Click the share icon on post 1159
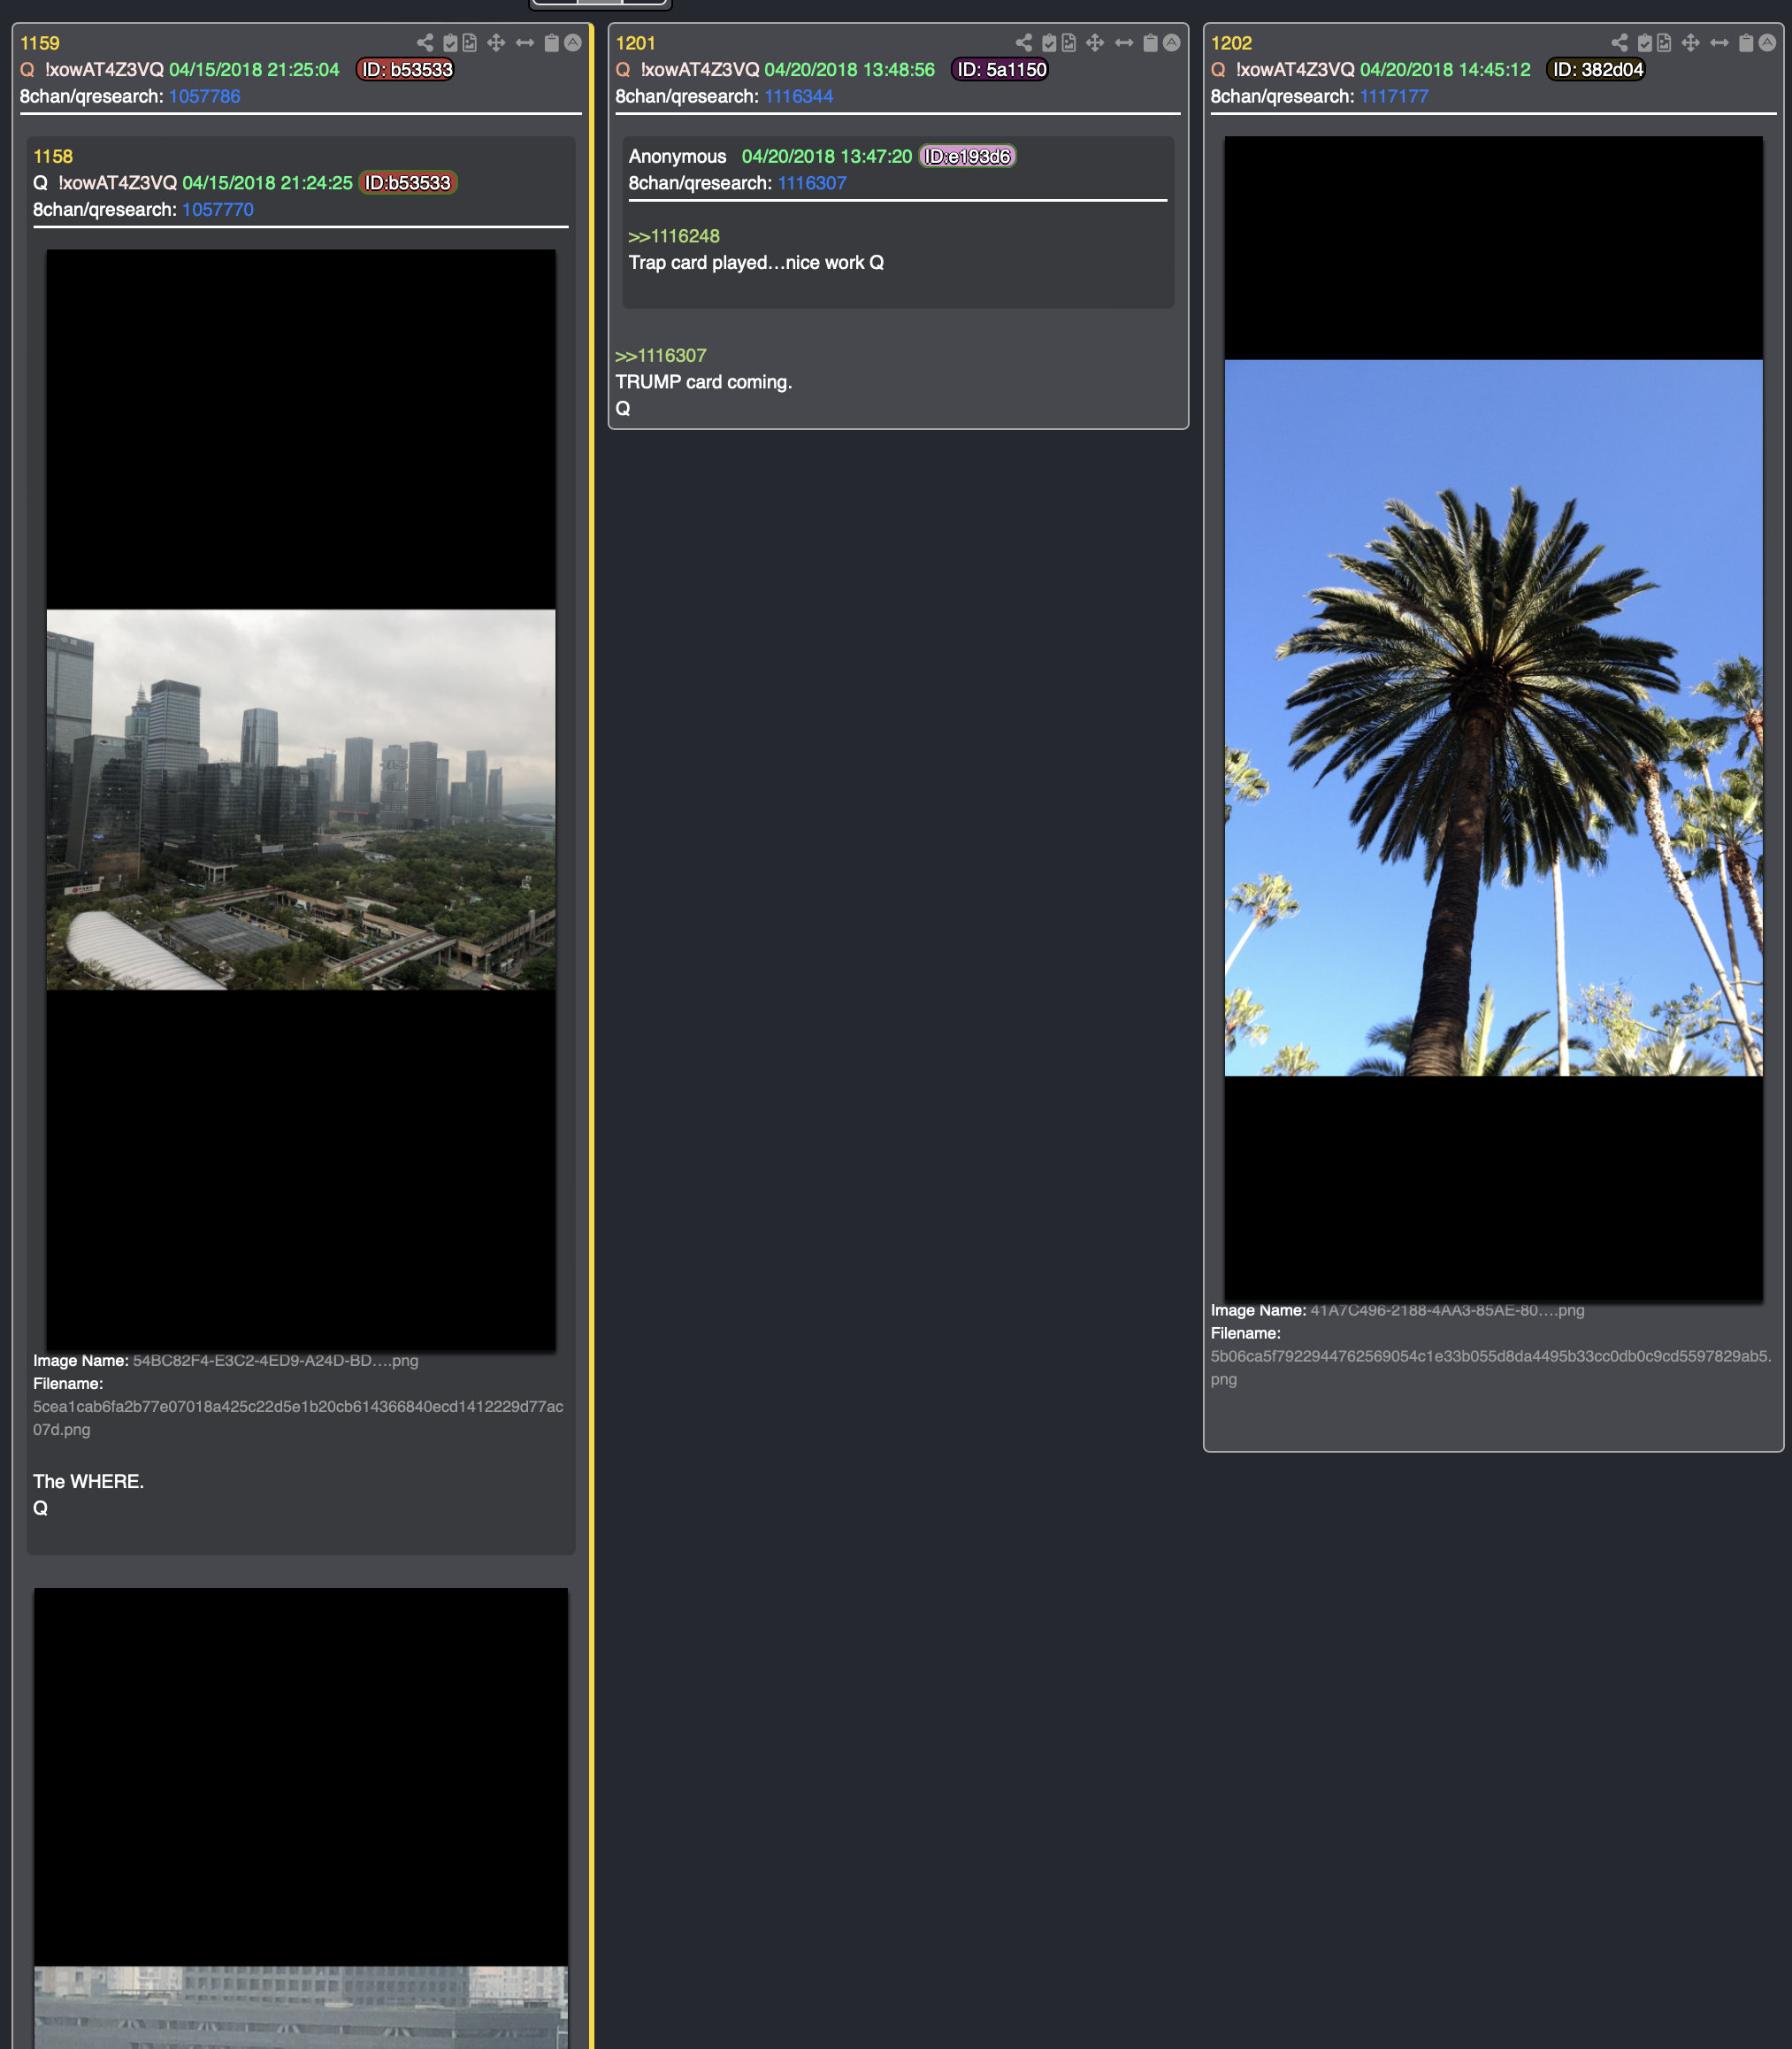The width and height of the screenshot is (1792, 2049). coord(425,43)
